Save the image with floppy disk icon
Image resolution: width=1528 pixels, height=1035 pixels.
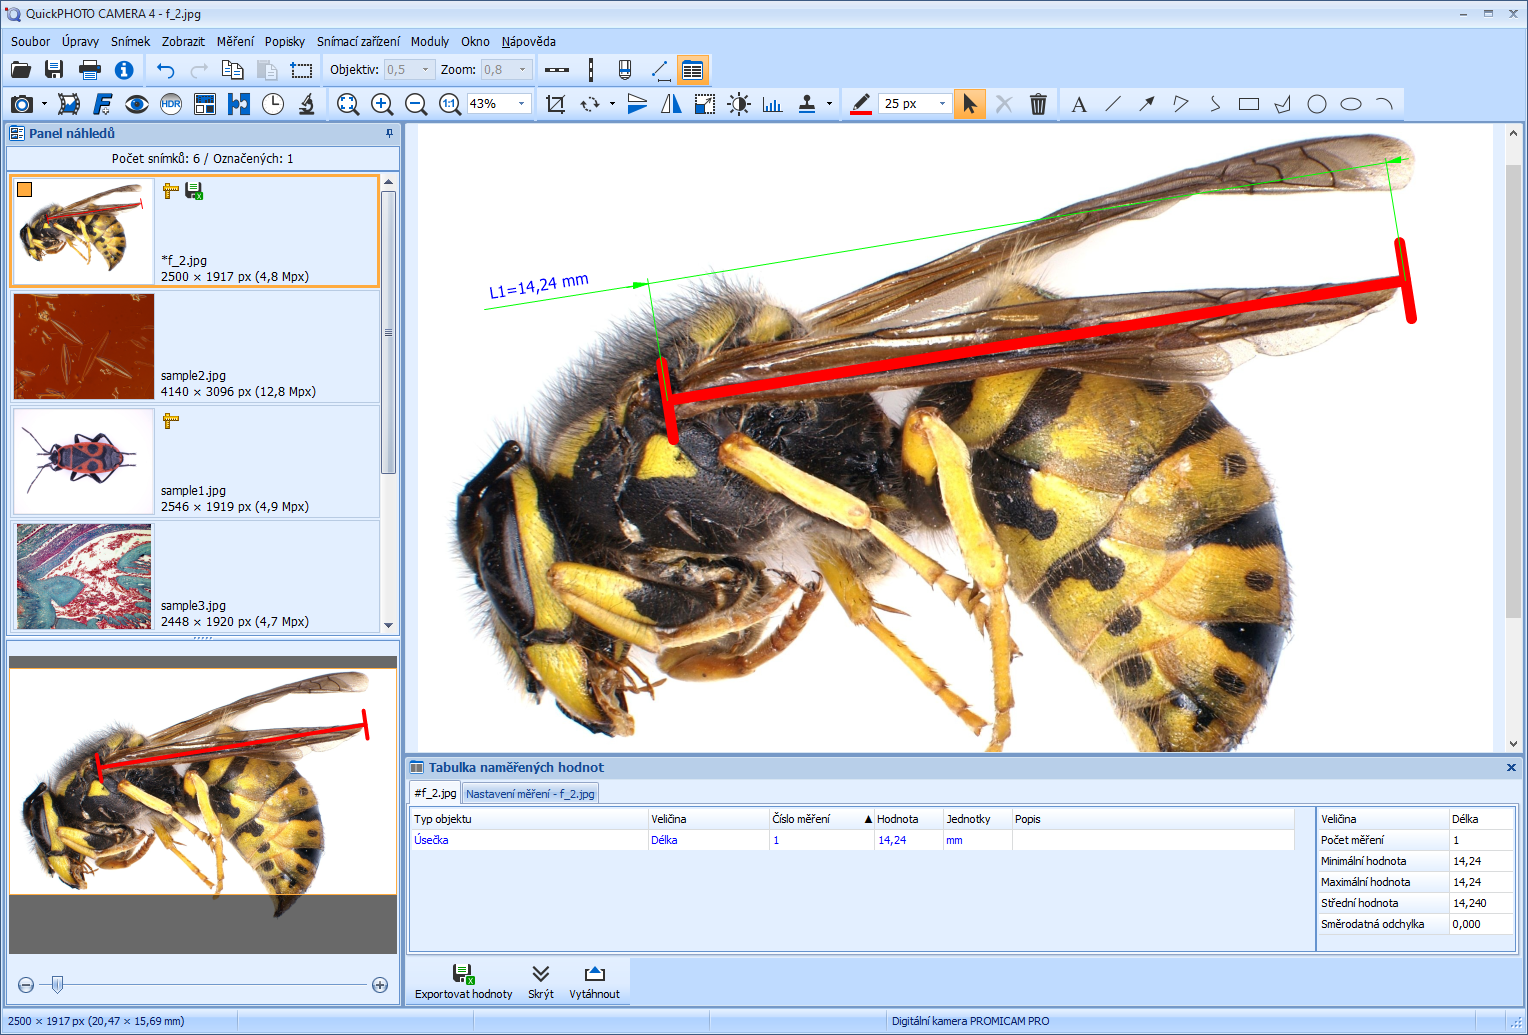(54, 70)
